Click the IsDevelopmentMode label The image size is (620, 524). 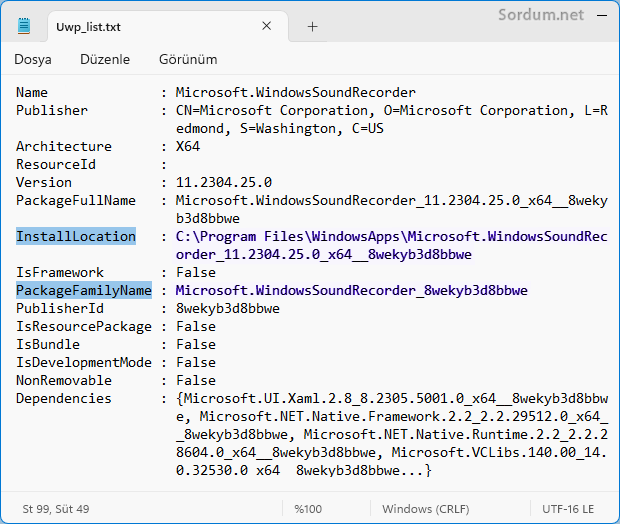84,362
